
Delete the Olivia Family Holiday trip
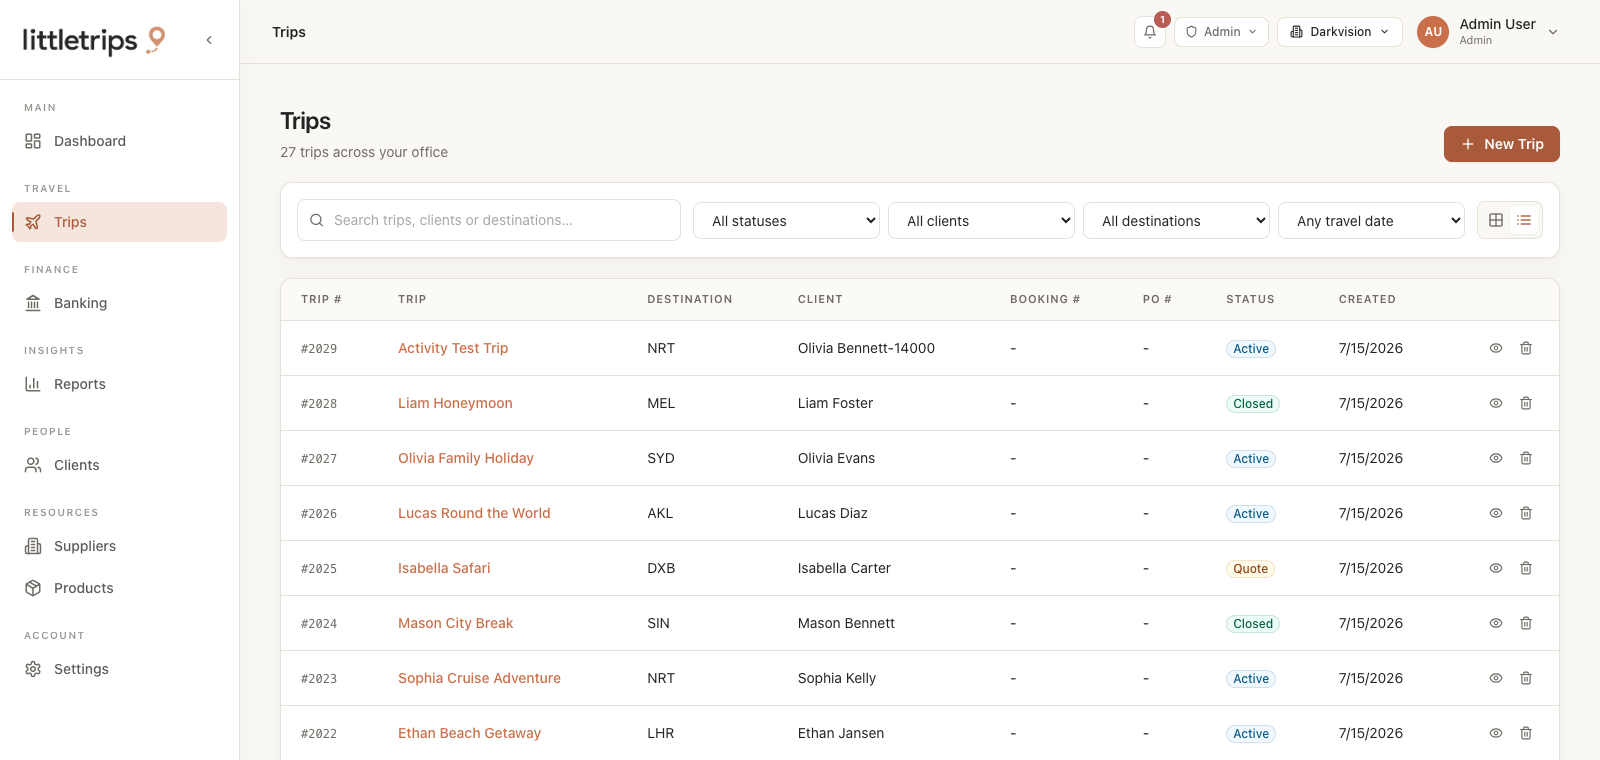tap(1526, 458)
